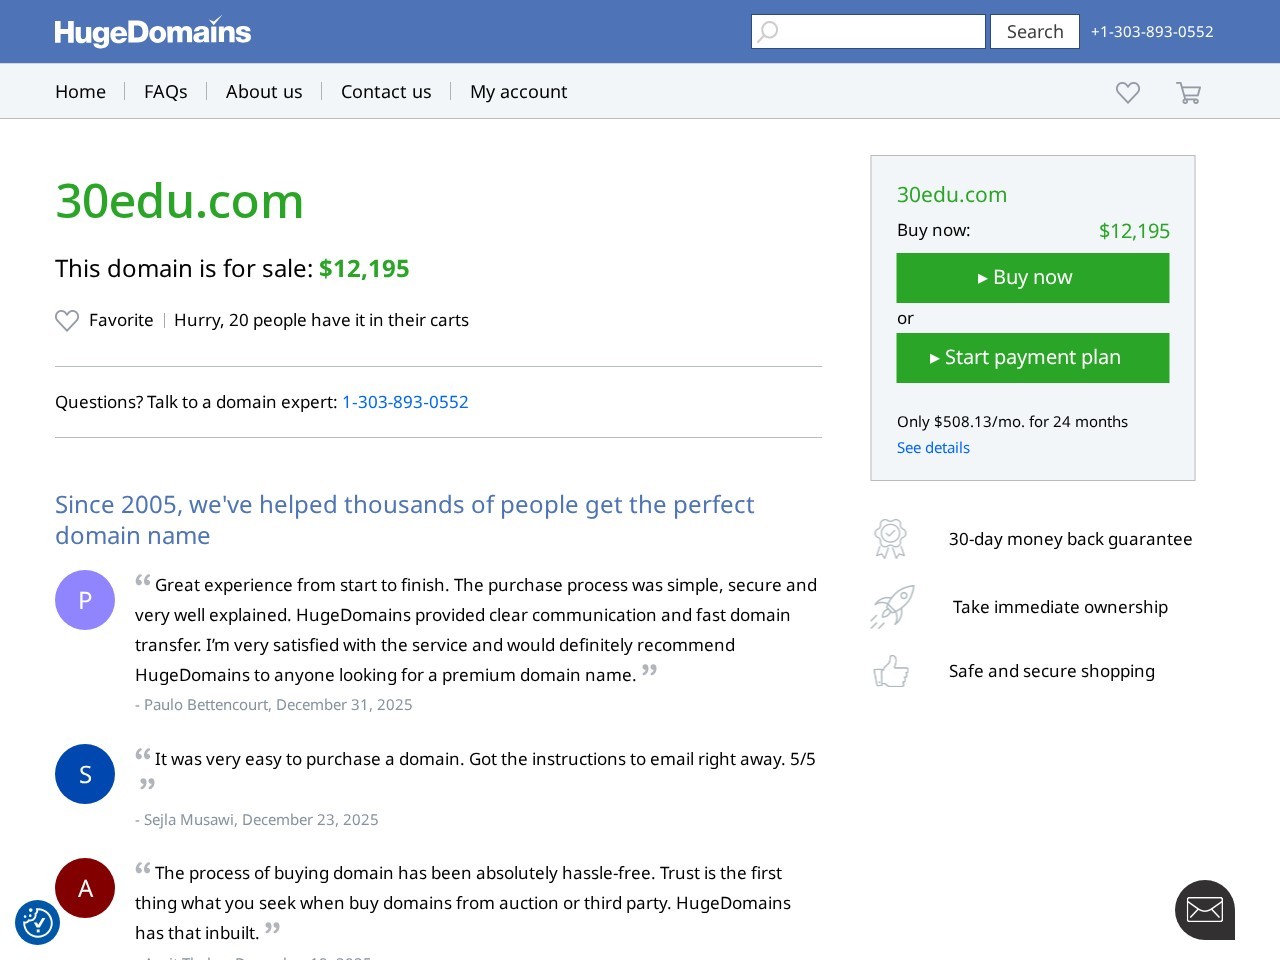Follow the See details link
The width and height of the screenshot is (1280, 960).
tap(933, 448)
